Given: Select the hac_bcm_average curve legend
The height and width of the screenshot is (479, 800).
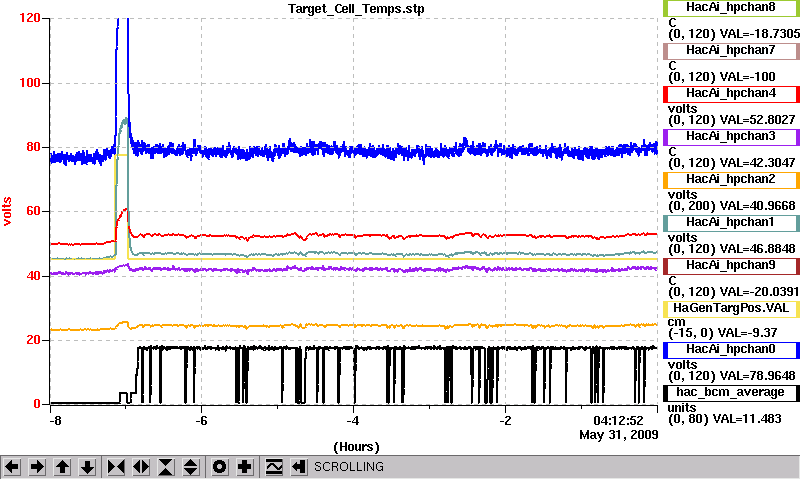Looking at the screenshot, I should (x=731, y=392).
